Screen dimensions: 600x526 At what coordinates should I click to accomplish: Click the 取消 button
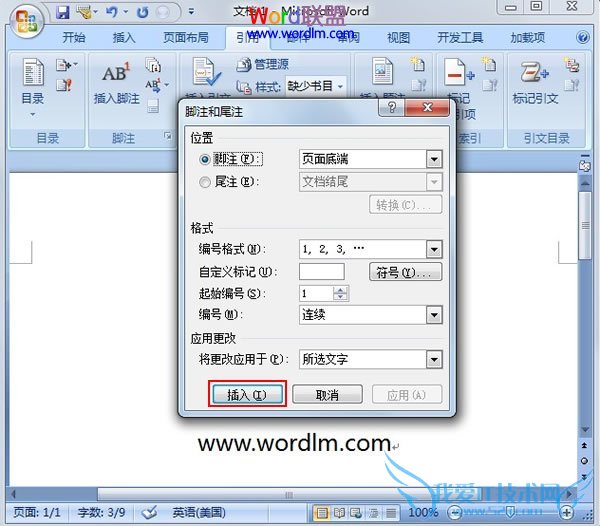(327, 394)
